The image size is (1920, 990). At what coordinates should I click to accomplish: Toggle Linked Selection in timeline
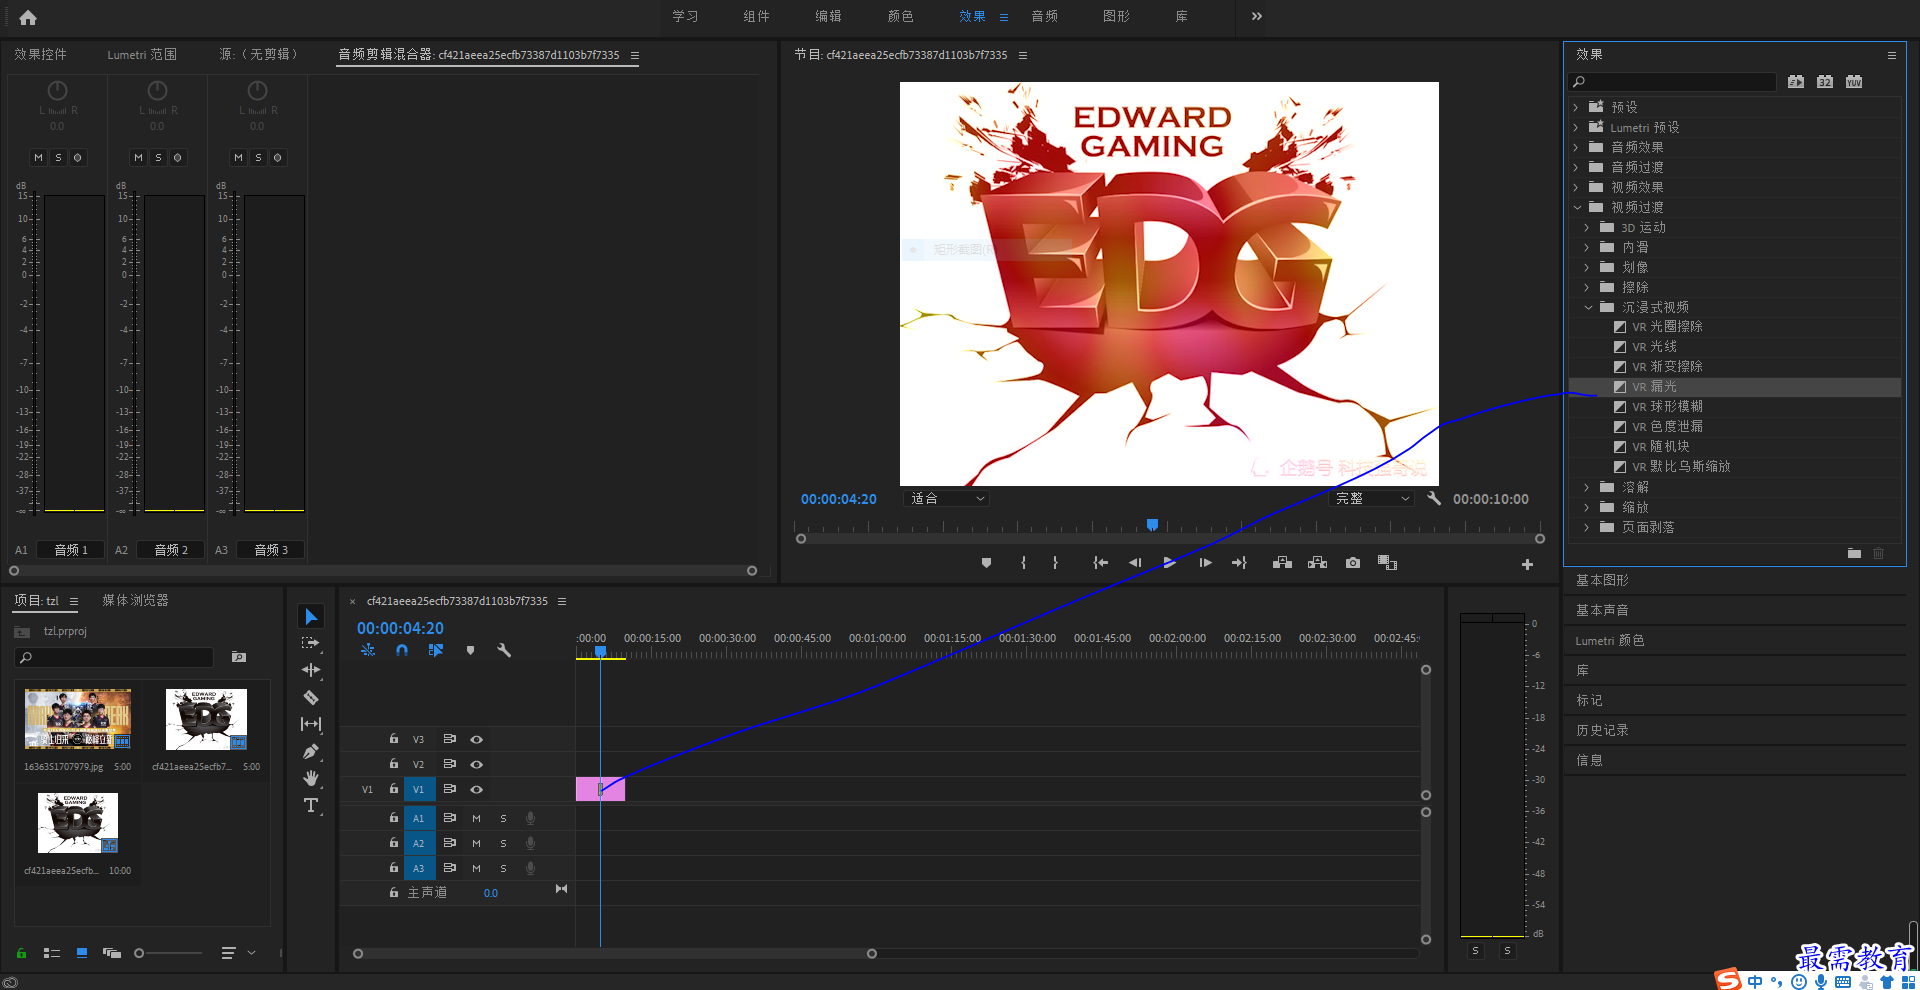436,650
